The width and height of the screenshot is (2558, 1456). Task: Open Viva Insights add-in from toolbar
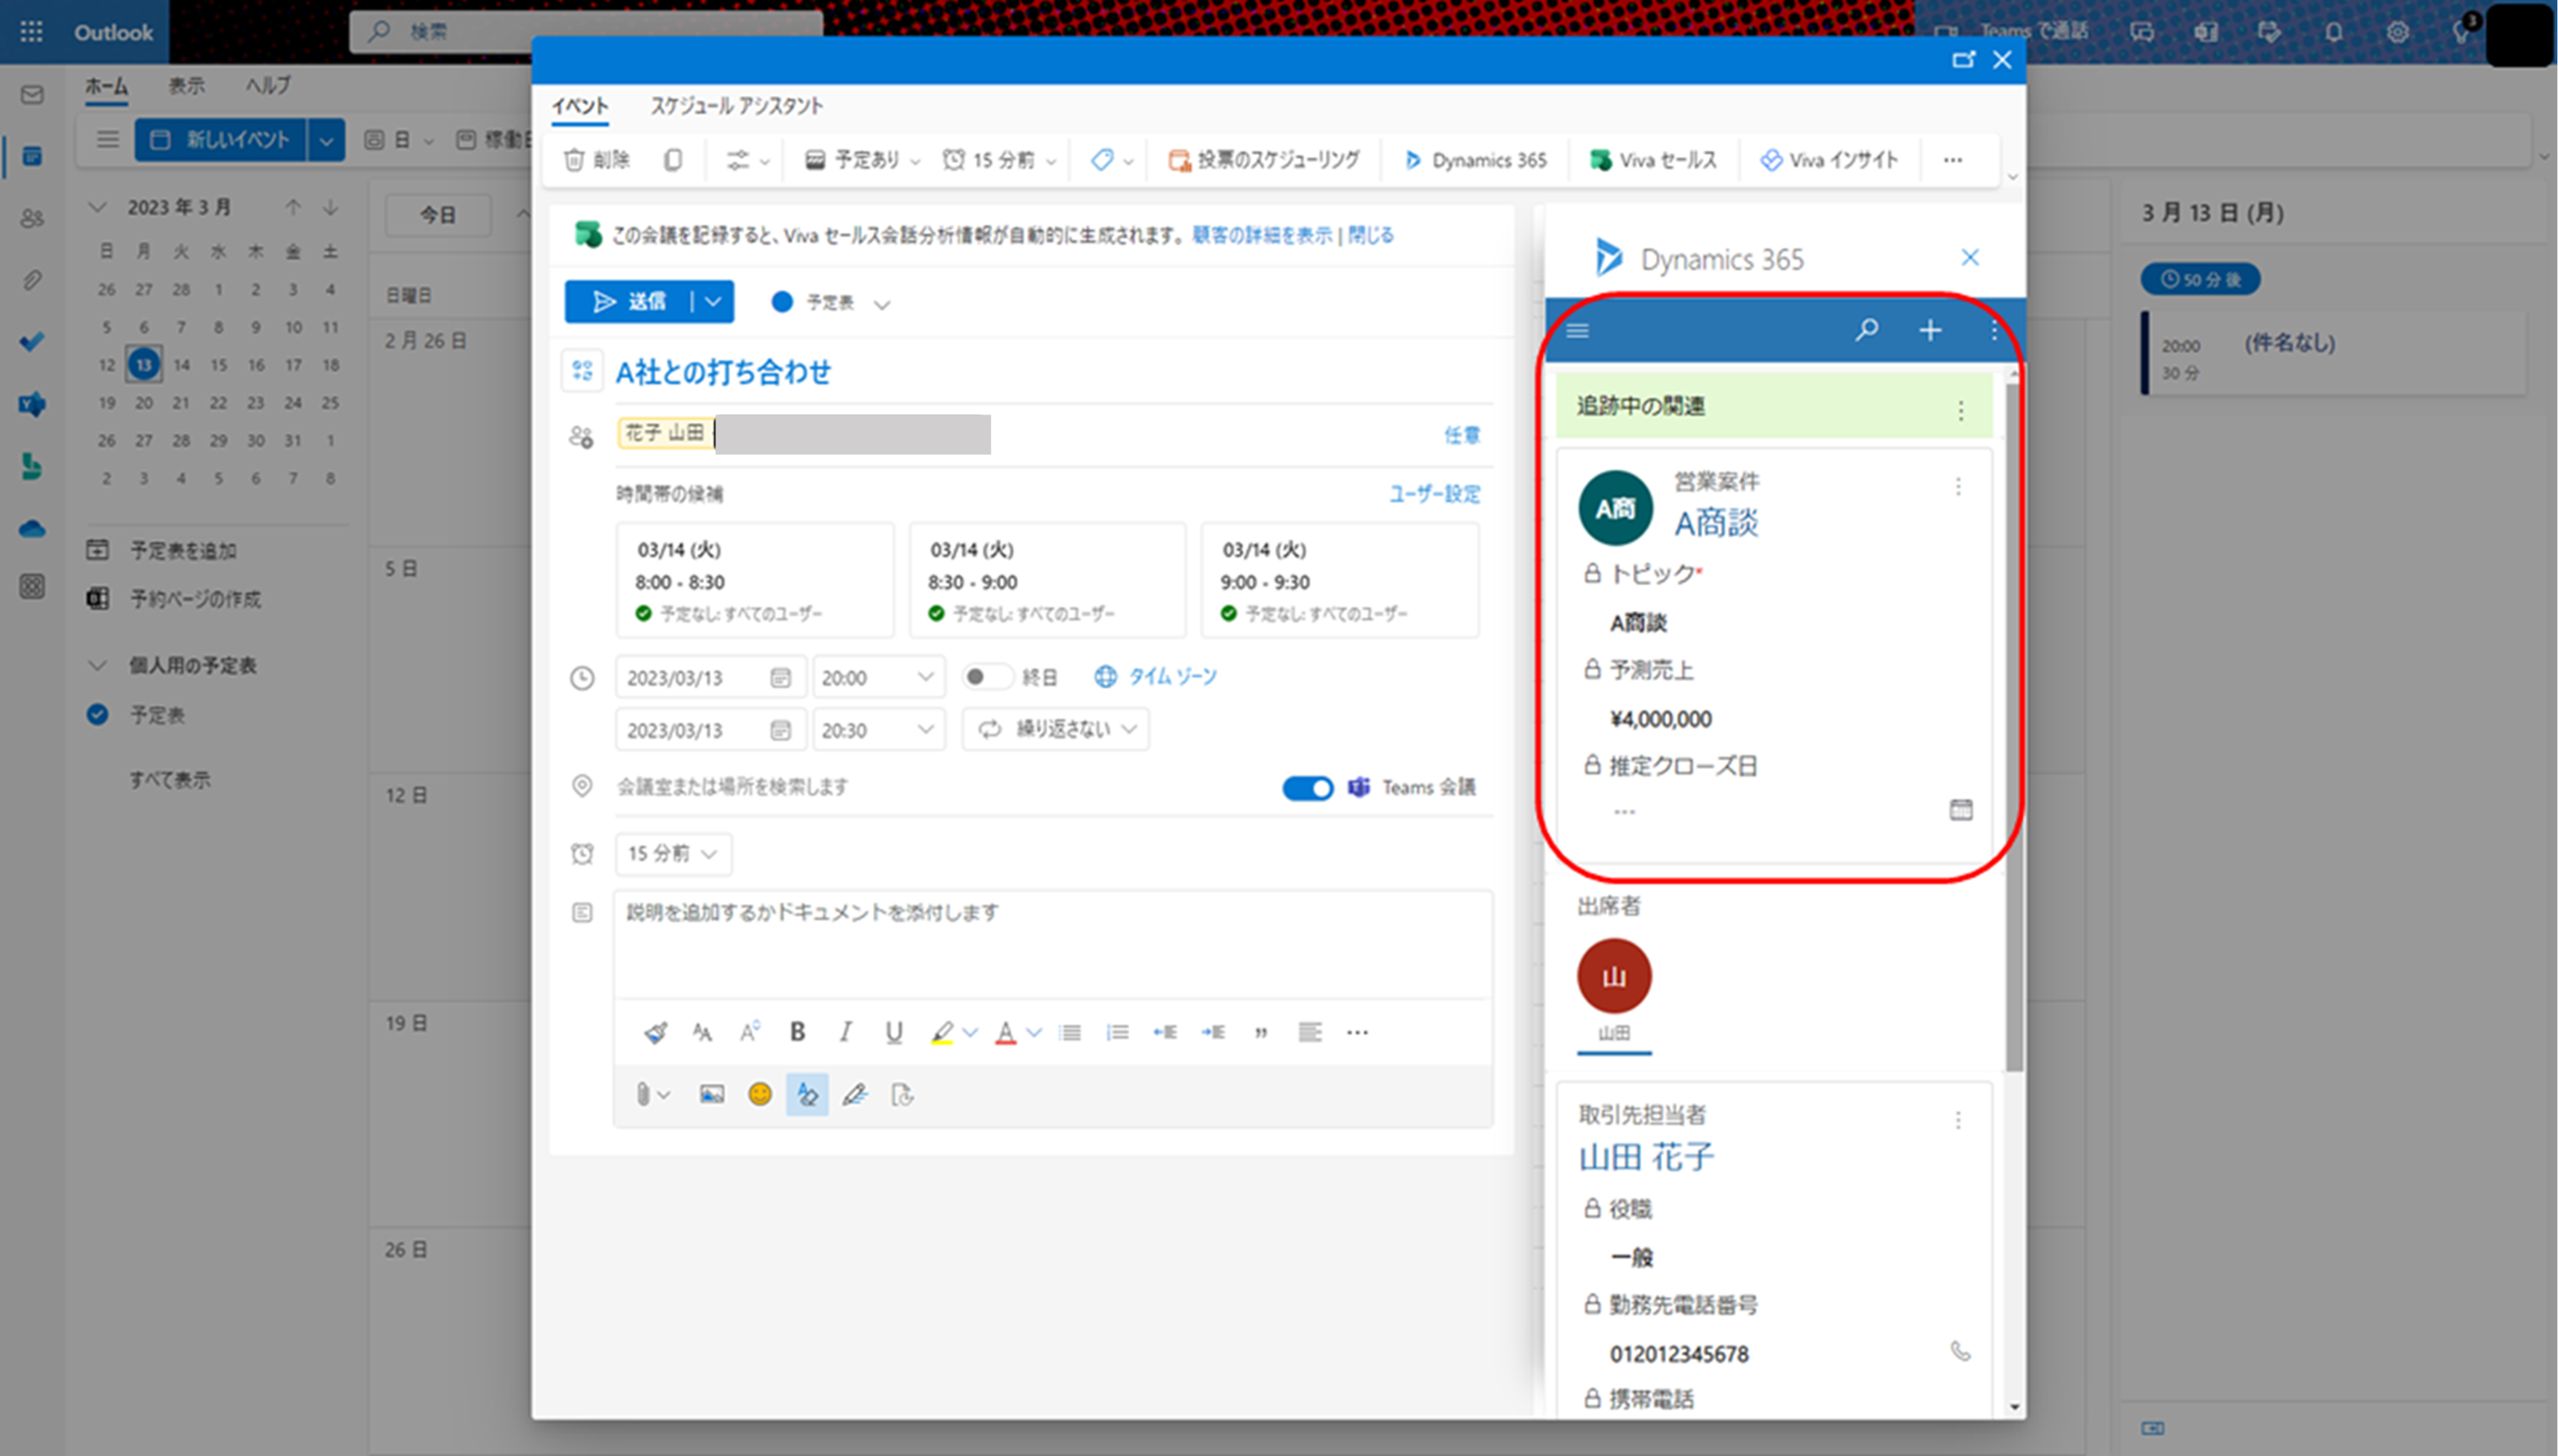1829,160
